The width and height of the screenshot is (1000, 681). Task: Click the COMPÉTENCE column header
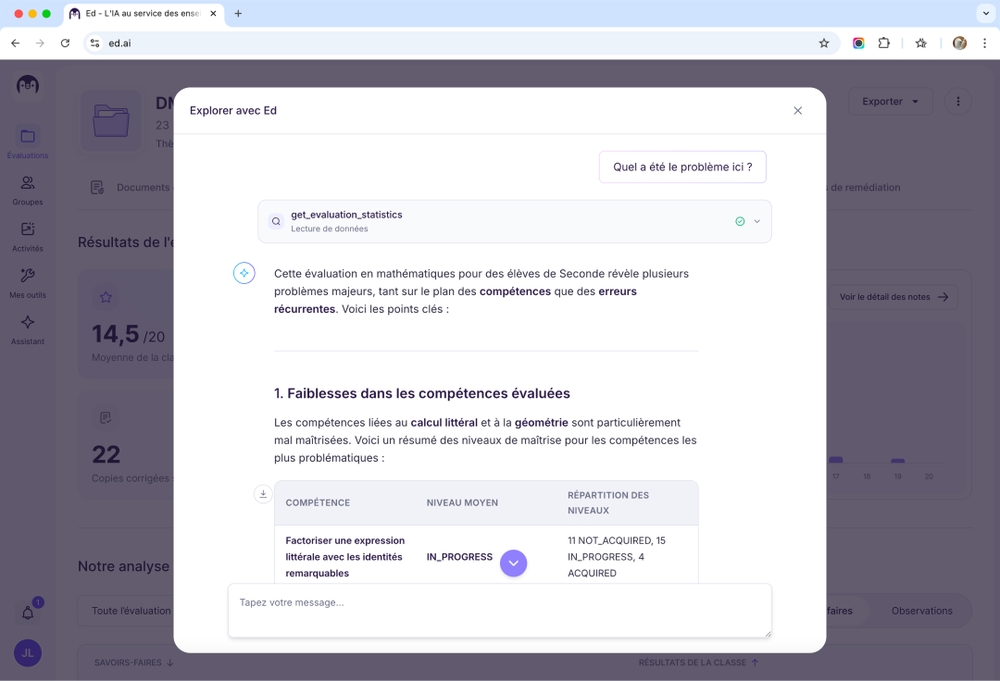(x=318, y=502)
